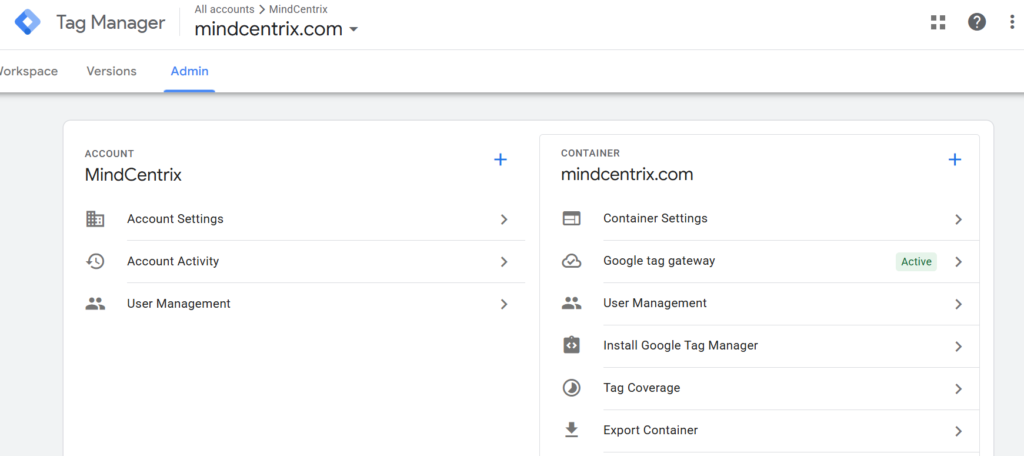Click the CONTAINER section label
1024x456 pixels.
pos(590,154)
